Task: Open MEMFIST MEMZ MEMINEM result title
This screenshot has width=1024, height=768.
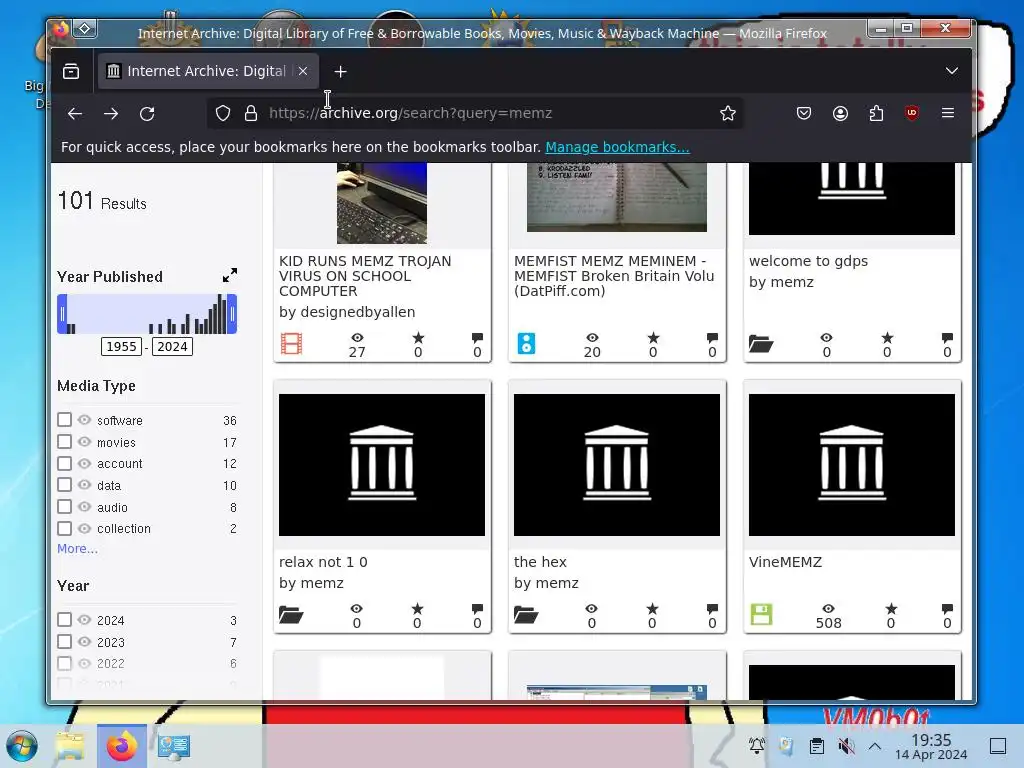Action: coord(614,276)
